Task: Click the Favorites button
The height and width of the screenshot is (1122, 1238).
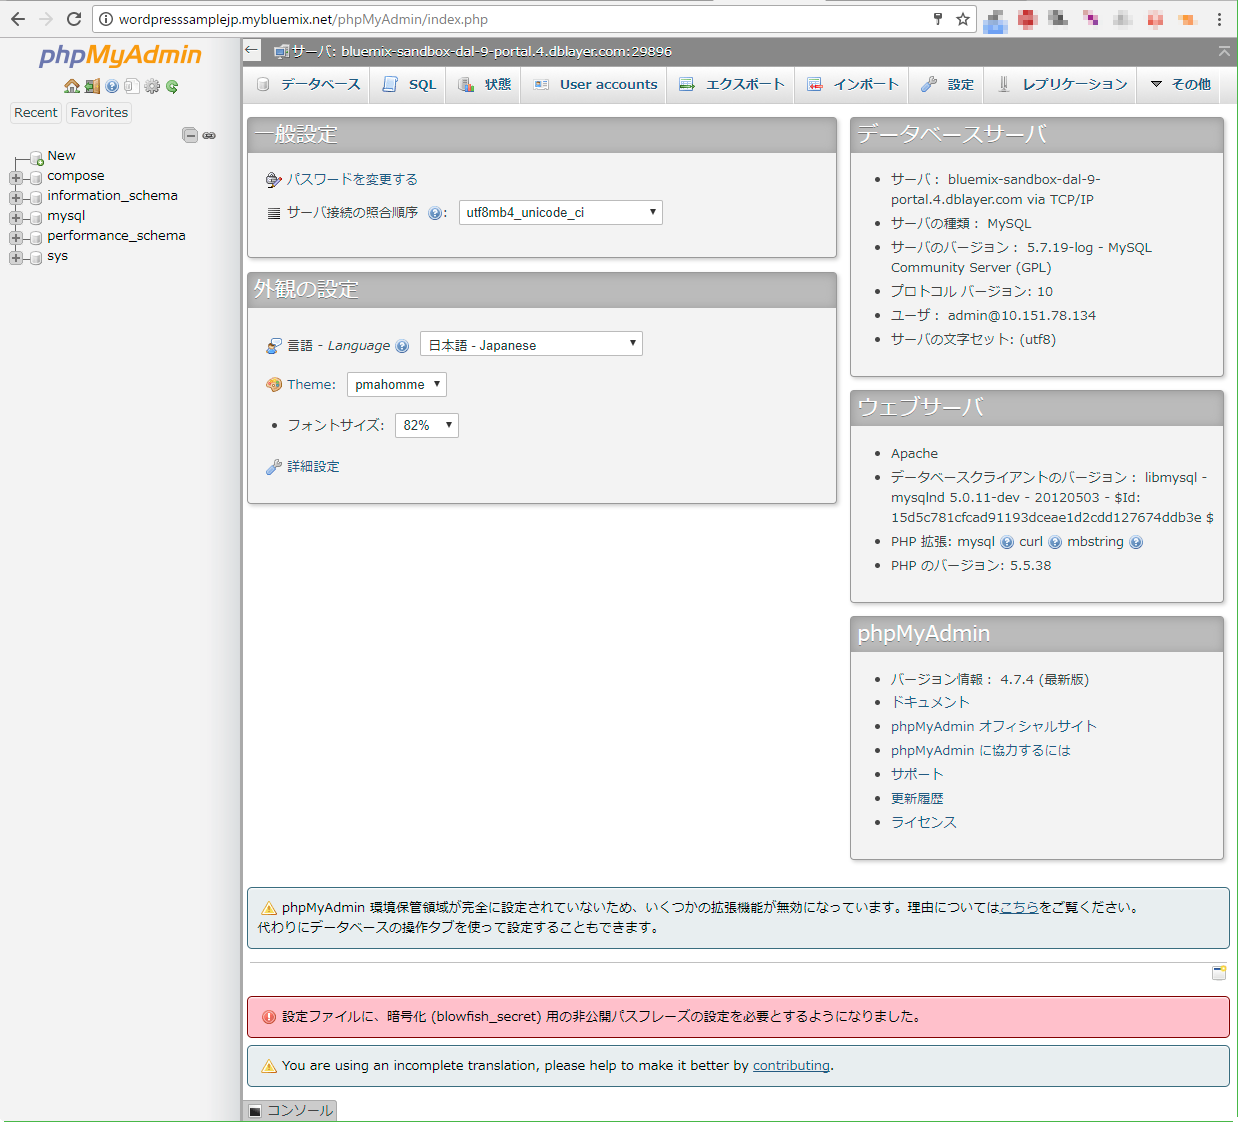Action: coord(99,113)
